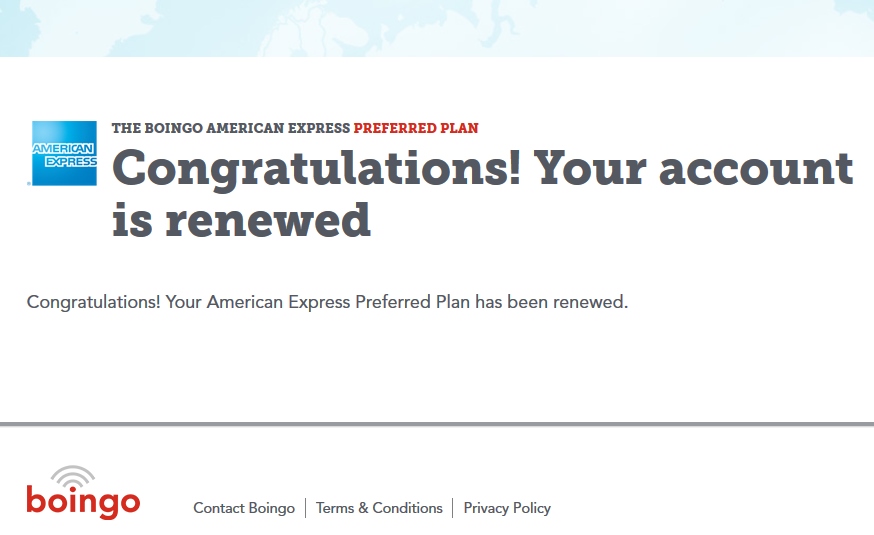Click the red Boingo logo text
This screenshot has height=535, width=874.
tap(83, 501)
